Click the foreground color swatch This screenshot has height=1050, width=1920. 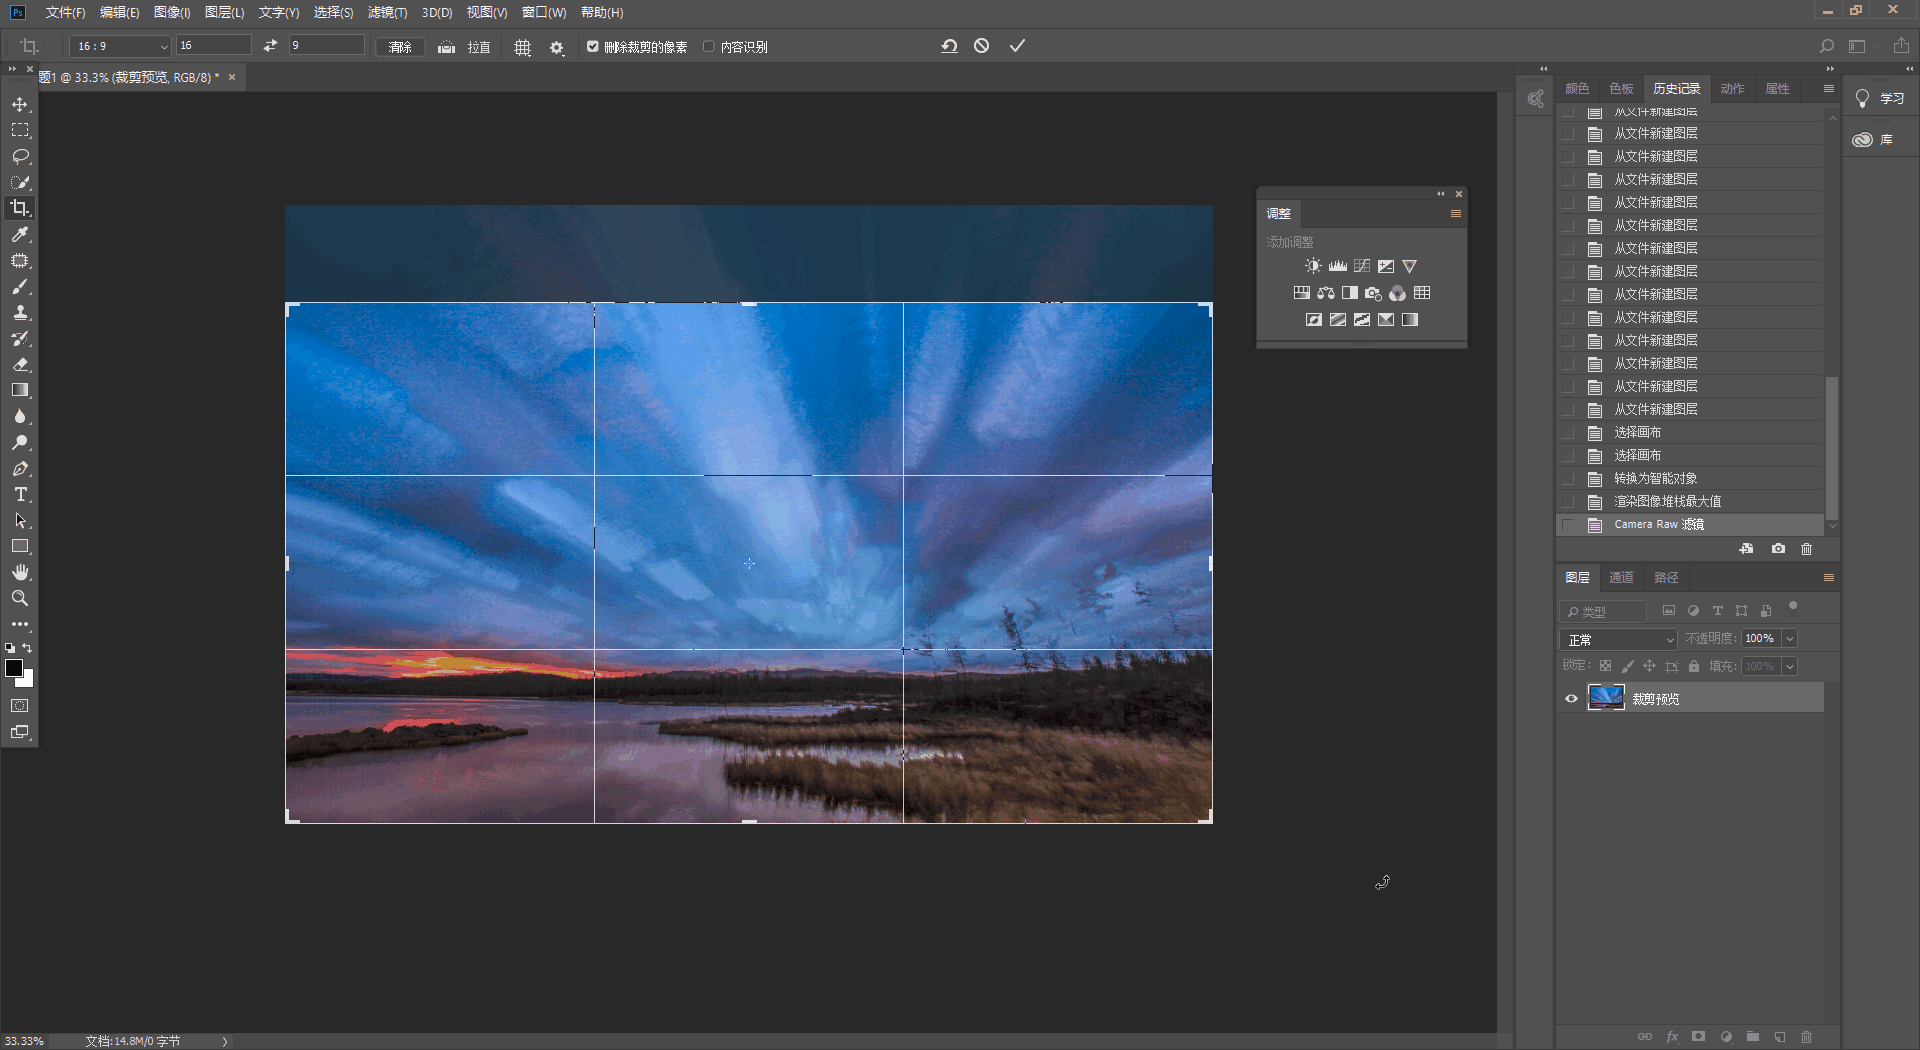[x=14, y=668]
